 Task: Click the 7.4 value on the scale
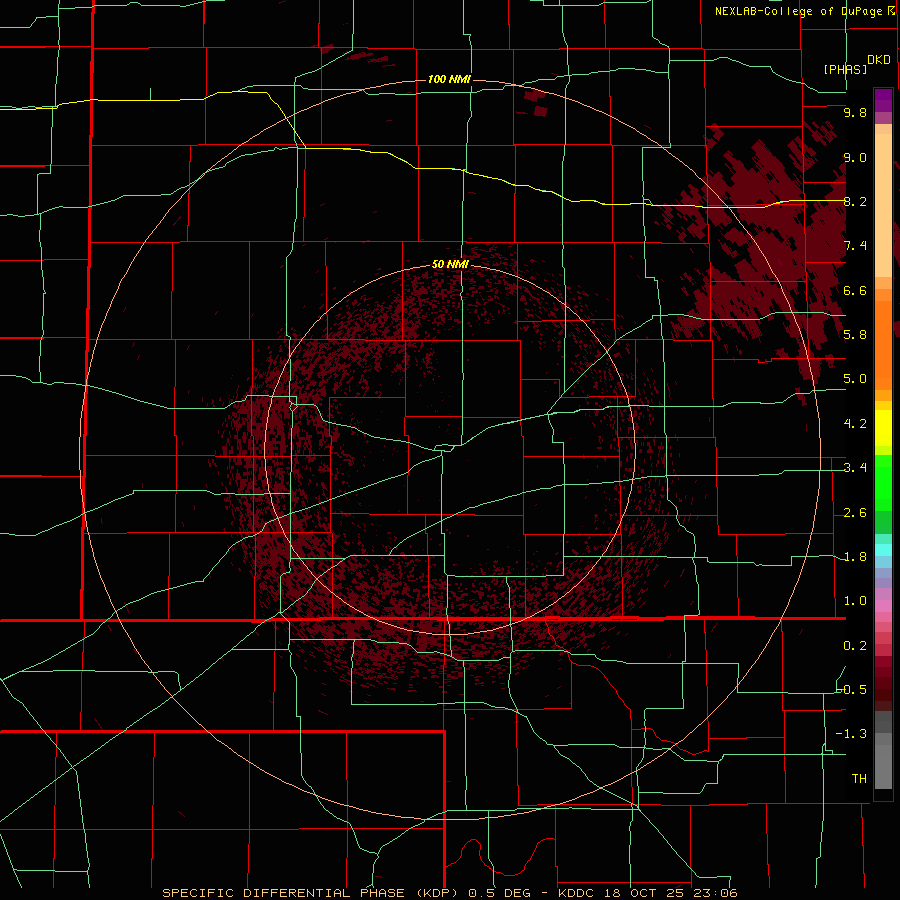coord(855,246)
